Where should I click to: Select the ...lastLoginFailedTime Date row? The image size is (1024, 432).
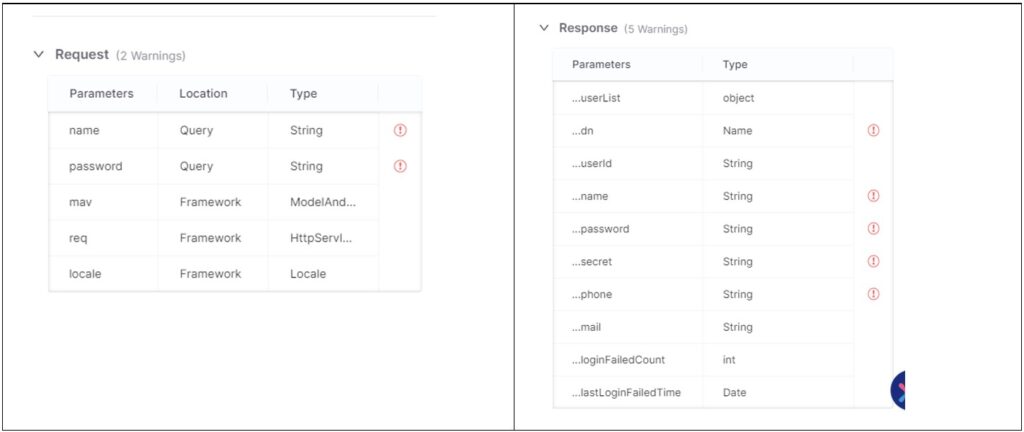click(702, 392)
